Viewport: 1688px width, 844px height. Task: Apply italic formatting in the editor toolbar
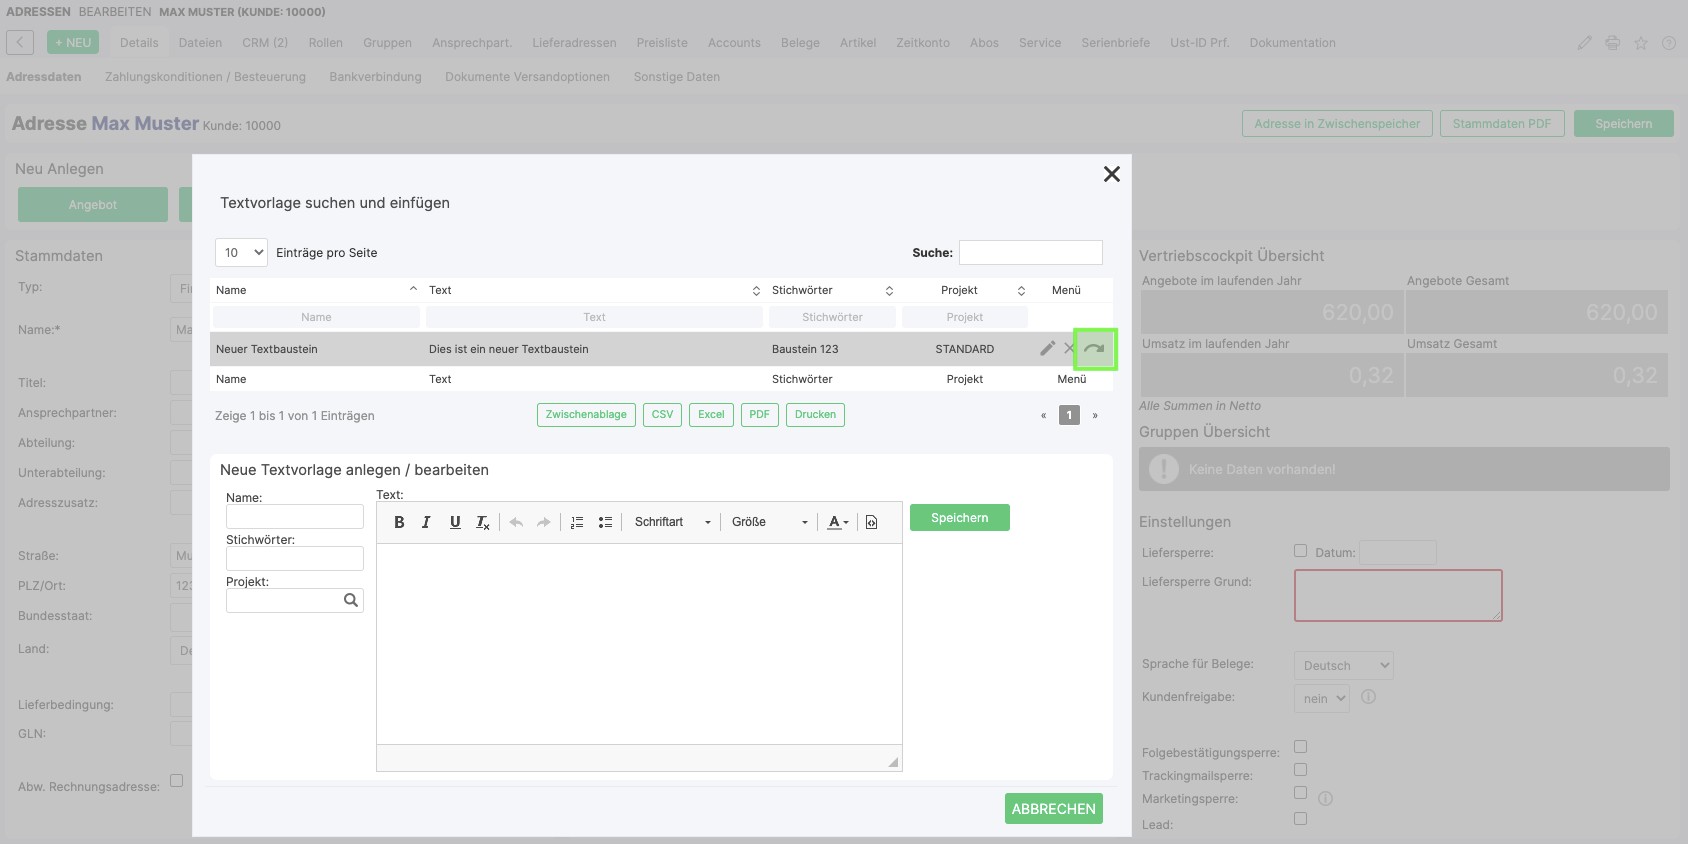426,522
